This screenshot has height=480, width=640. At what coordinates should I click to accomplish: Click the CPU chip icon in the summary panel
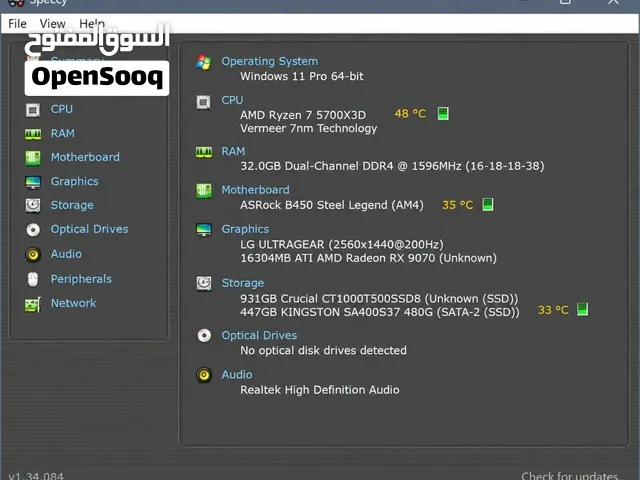coord(203,102)
